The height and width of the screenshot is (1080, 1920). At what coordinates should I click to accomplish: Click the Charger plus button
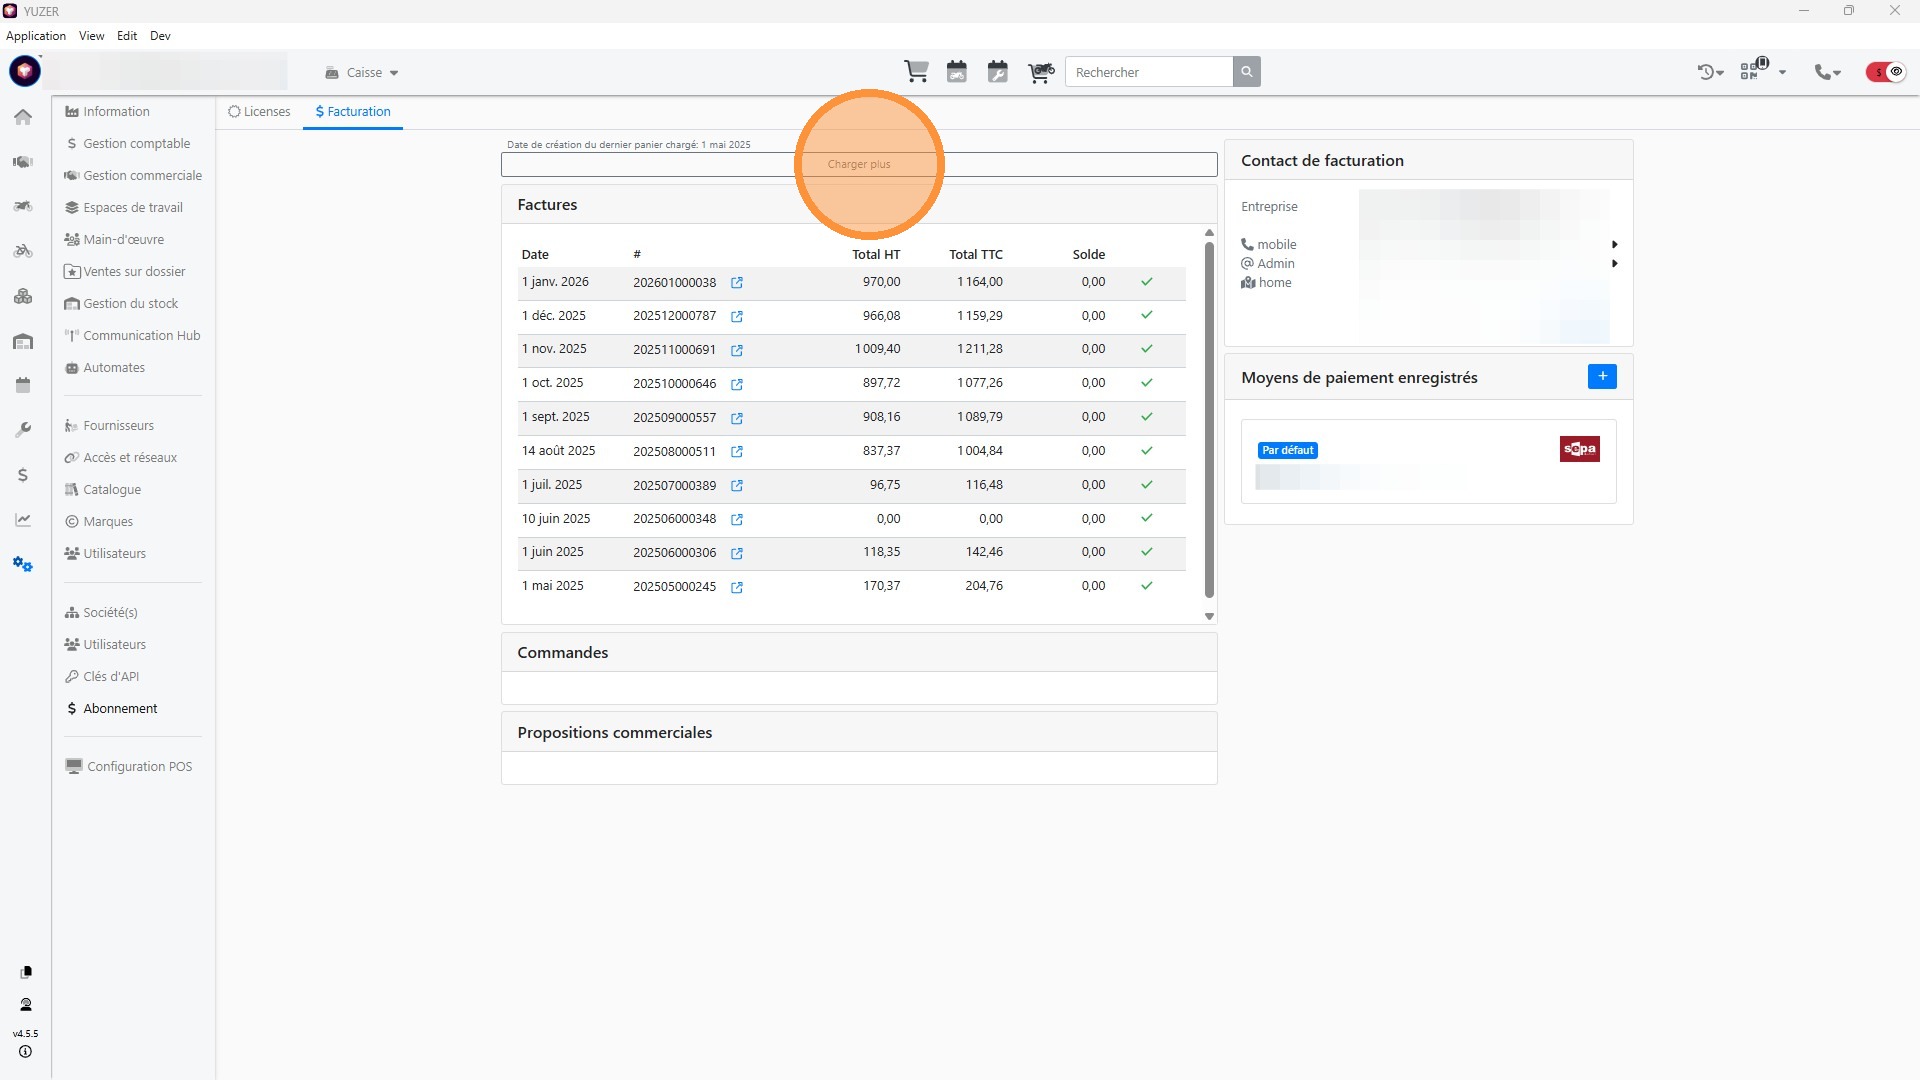pyautogui.click(x=858, y=164)
